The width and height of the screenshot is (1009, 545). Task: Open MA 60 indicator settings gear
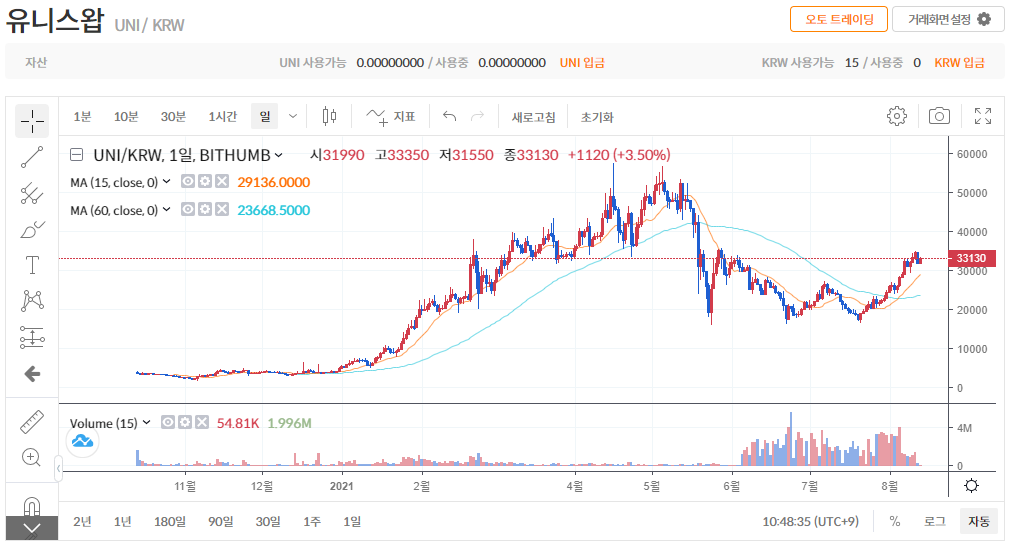point(205,210)
